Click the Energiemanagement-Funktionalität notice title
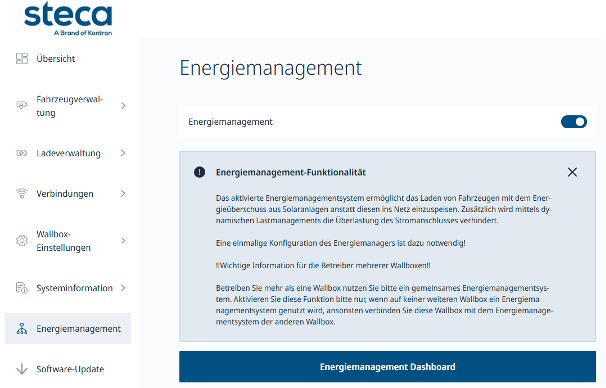 point(291,172)
